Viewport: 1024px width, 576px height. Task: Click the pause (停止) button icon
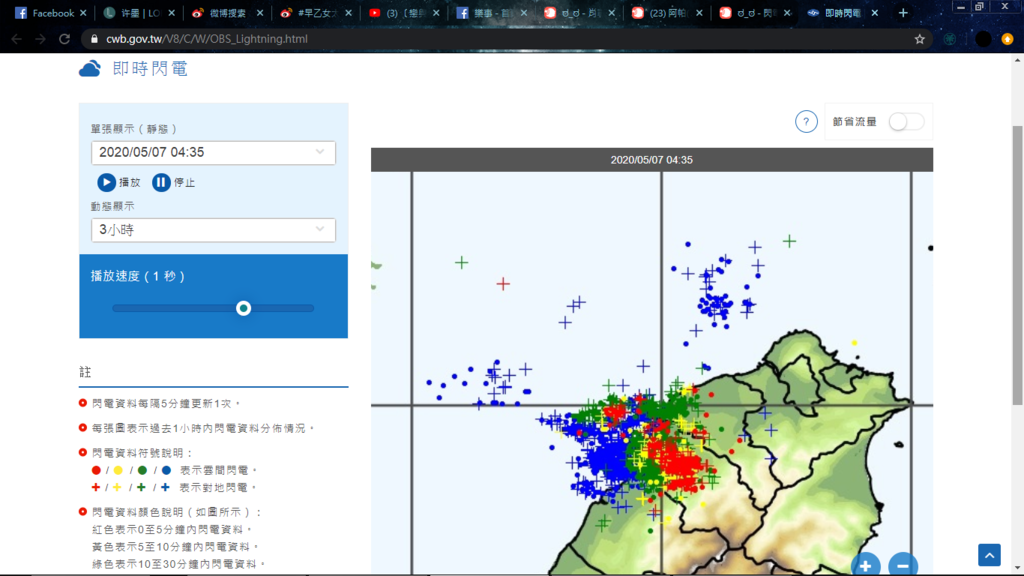tap(161, 182)
